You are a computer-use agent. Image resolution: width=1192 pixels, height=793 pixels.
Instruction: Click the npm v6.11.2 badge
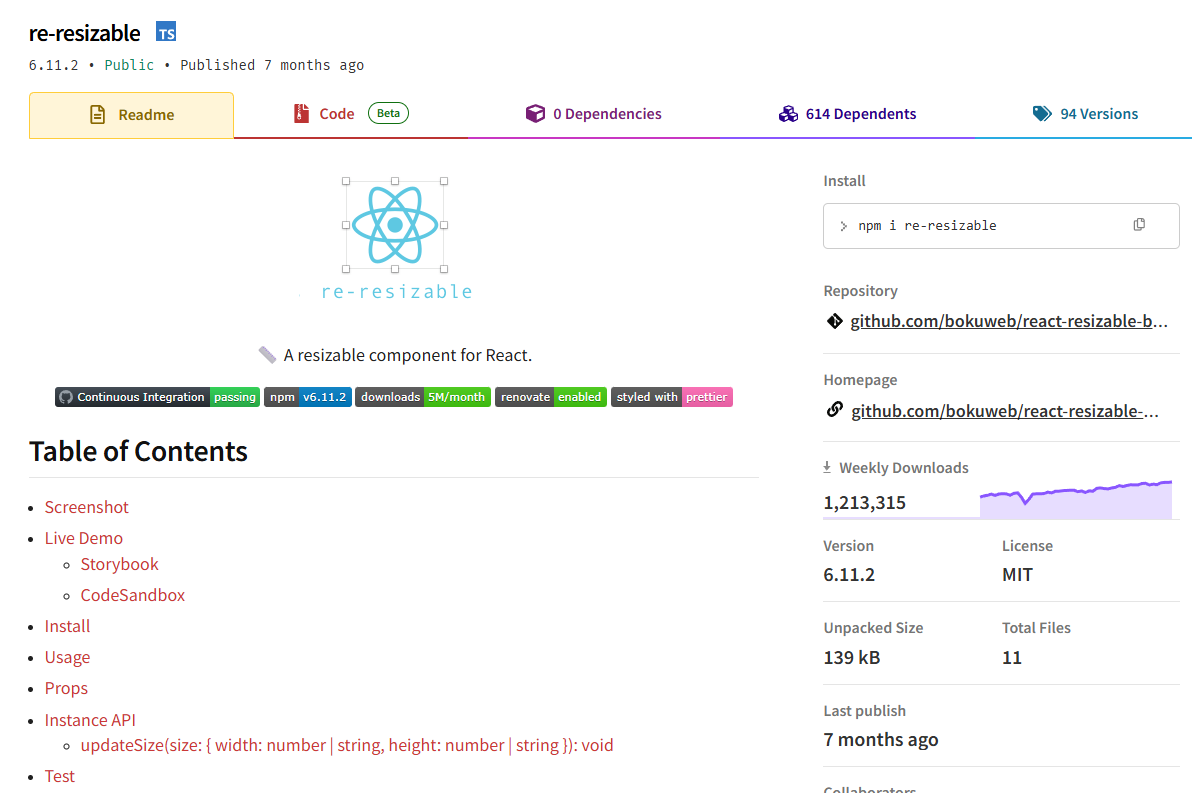pos(308,397)
